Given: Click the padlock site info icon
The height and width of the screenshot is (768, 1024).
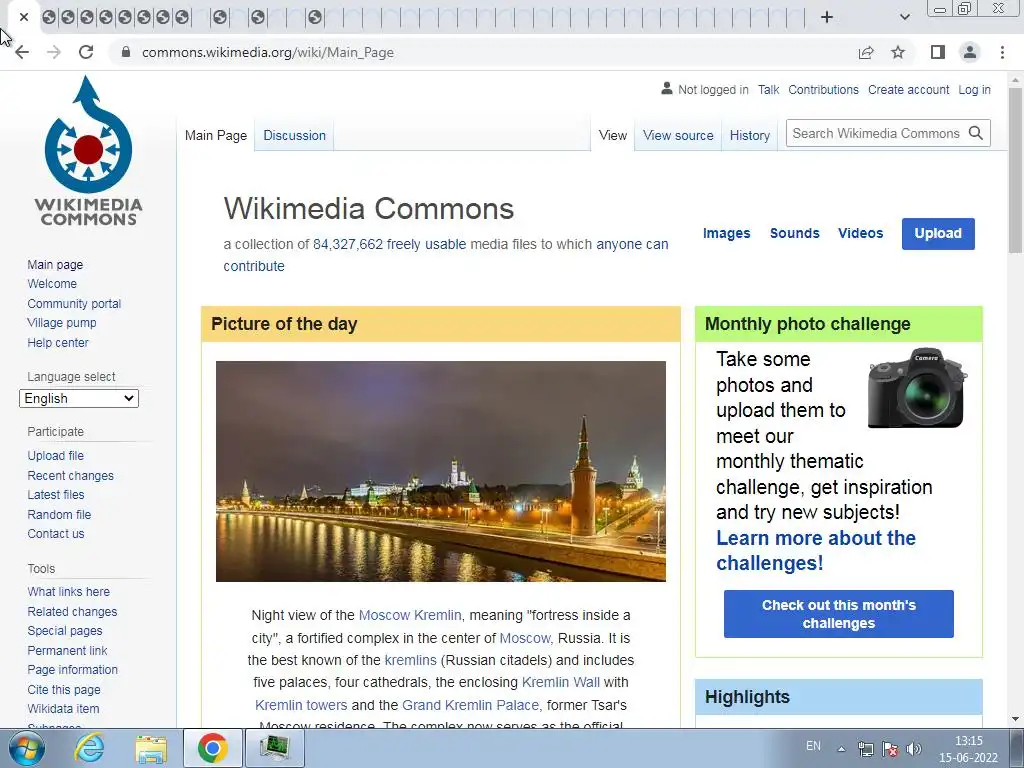Looking at the screenshot, I should (126, 52).
